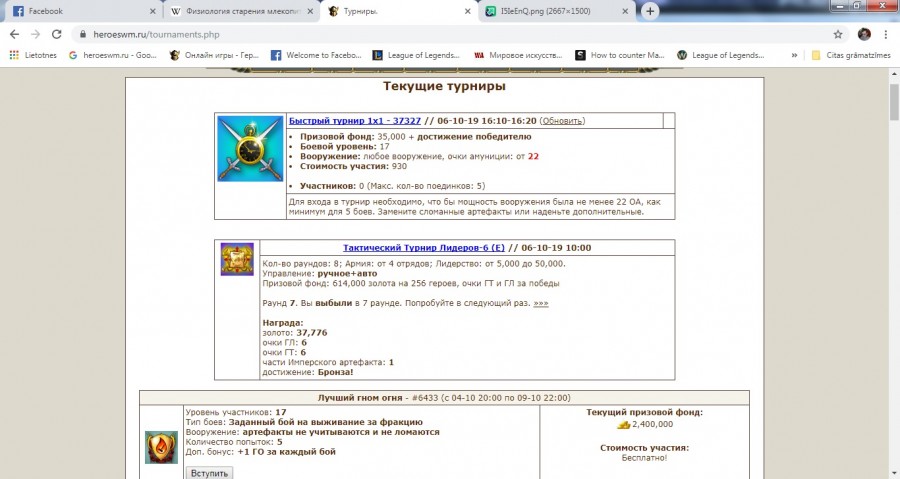Click the page vertical scrollbar thumb
Screen dimensions: 900x479
[894, 101]
